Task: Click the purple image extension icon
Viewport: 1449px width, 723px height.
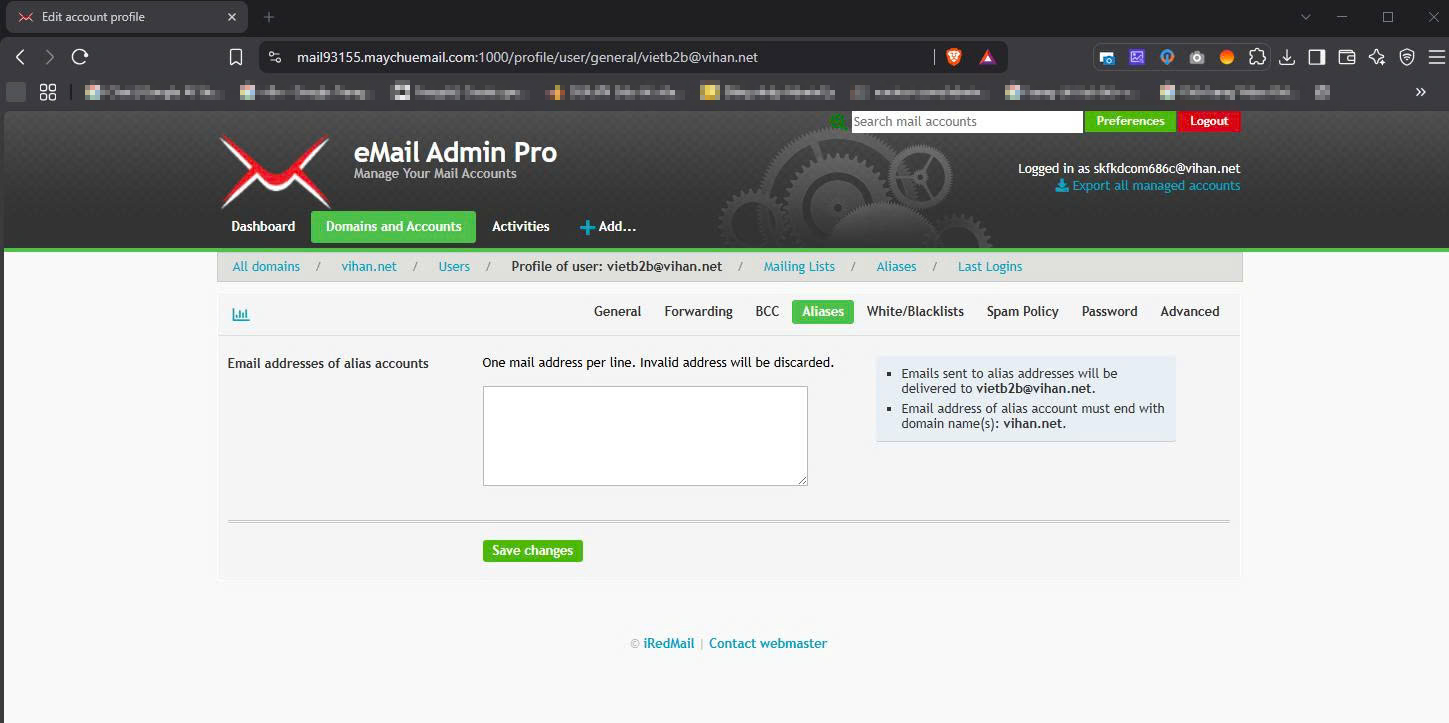Action: coord(1137,57)
